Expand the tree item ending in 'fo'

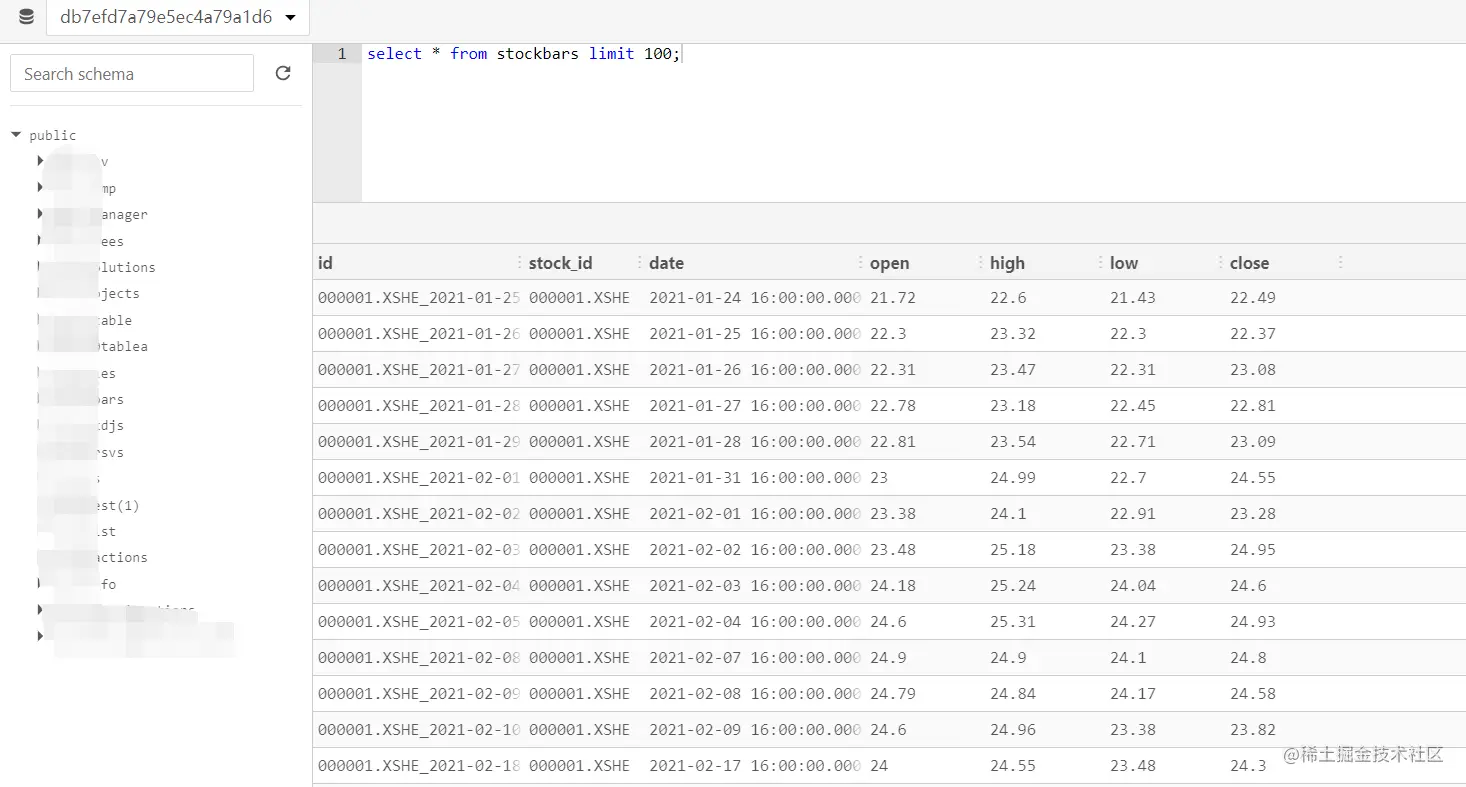click(x=40, y=584)
